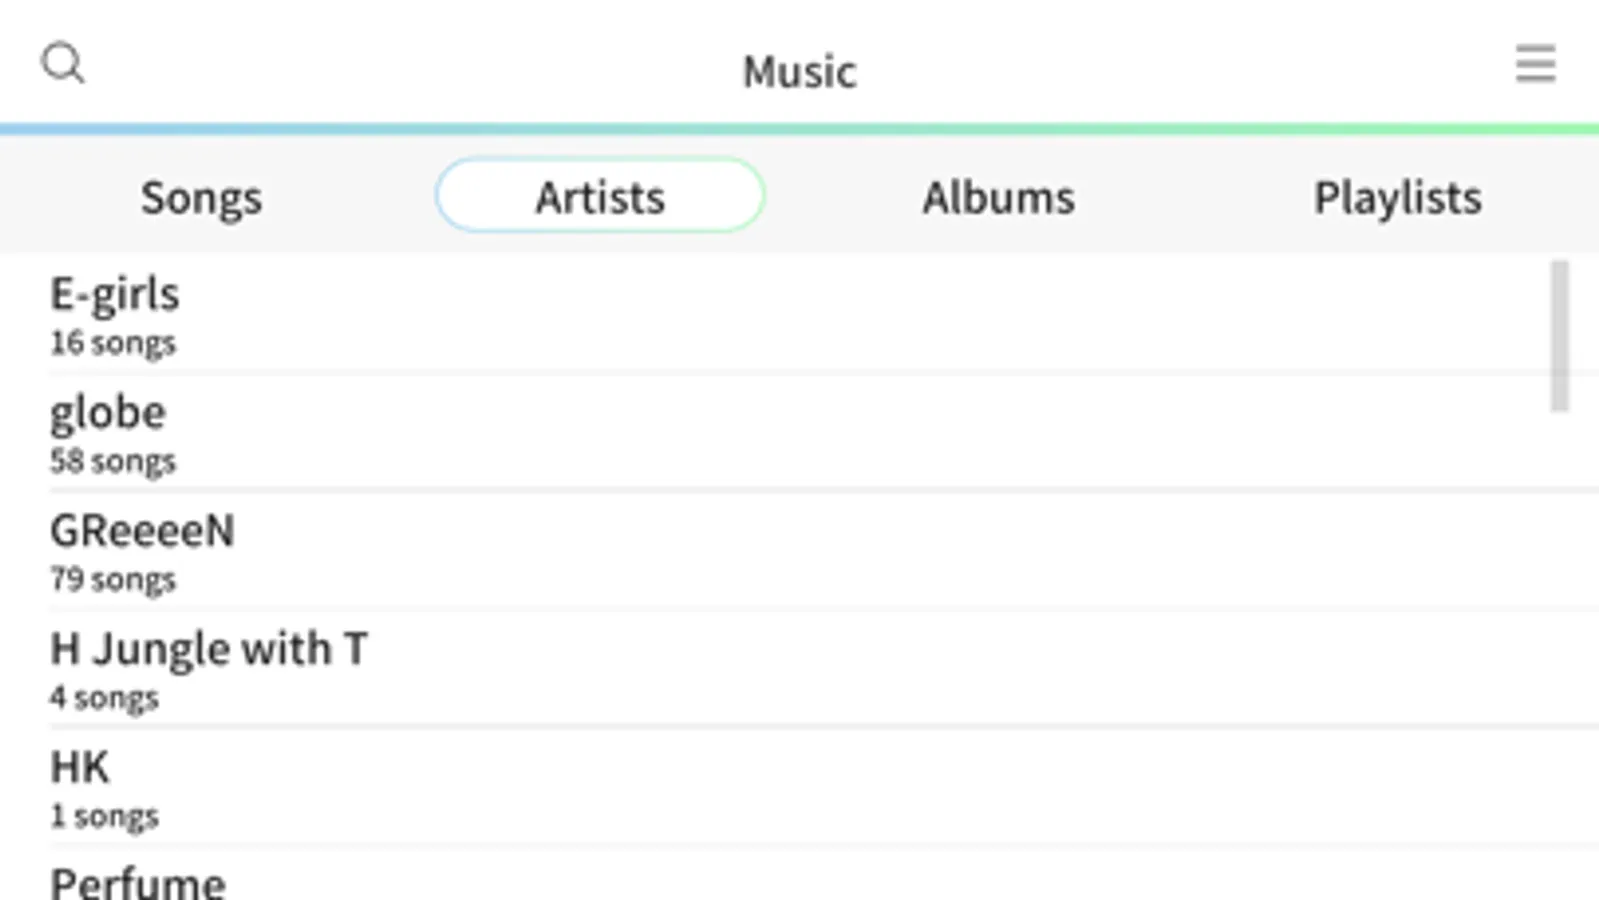Go to the Playlists tab
Viewport: 1599px width, 900px height.
[1397, 197]
